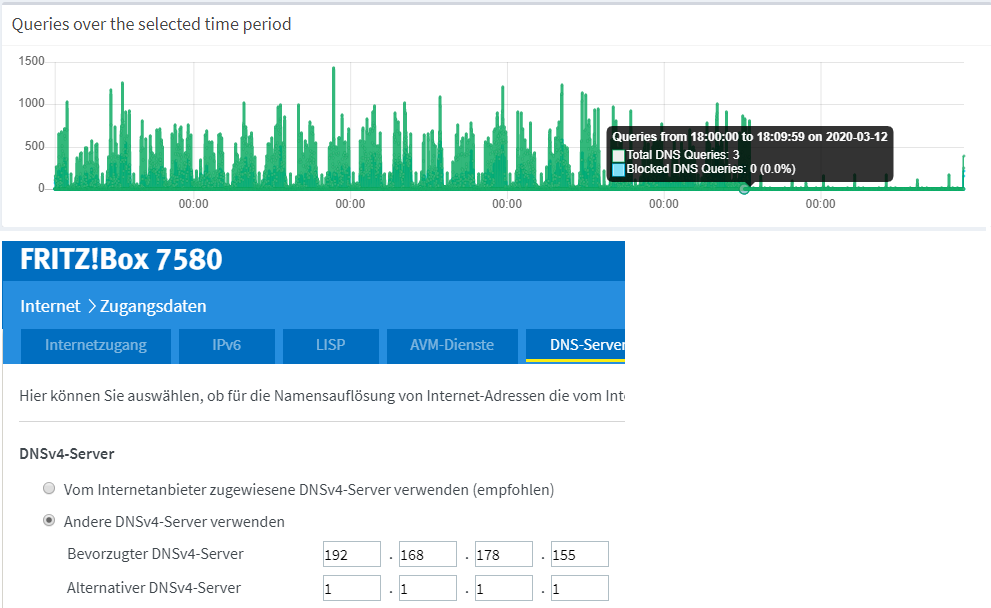Click 'Queries over the selected time period' heading
This screenshot has width=991, height=608.
[152, 24]
